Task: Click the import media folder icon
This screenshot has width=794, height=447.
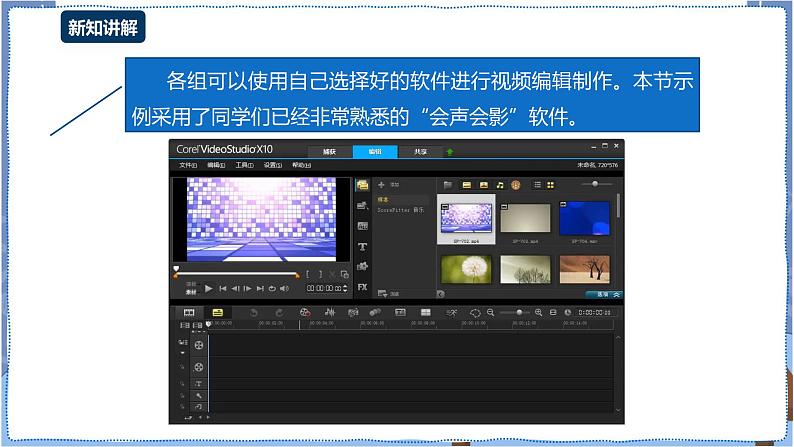Action: tap(448, 185)
